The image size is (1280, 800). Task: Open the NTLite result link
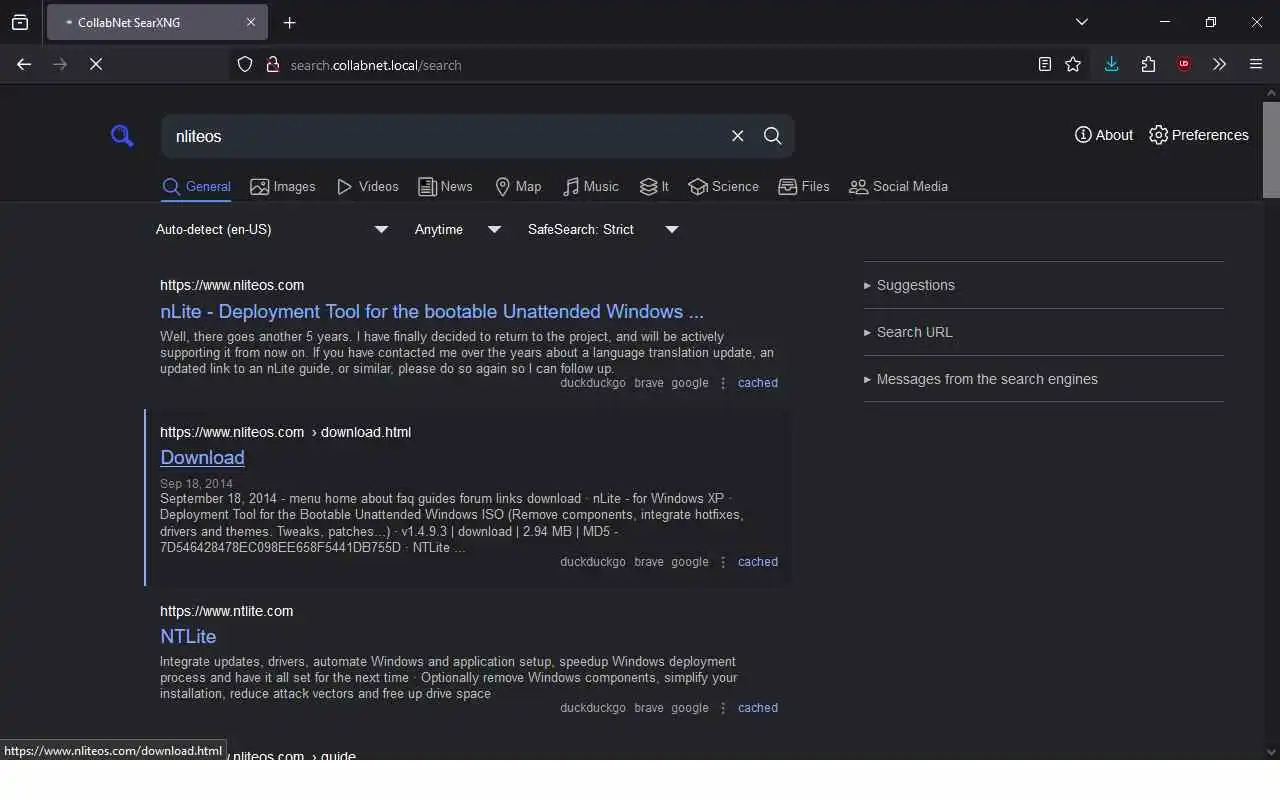pyautogui.click(x=188, y=636)
